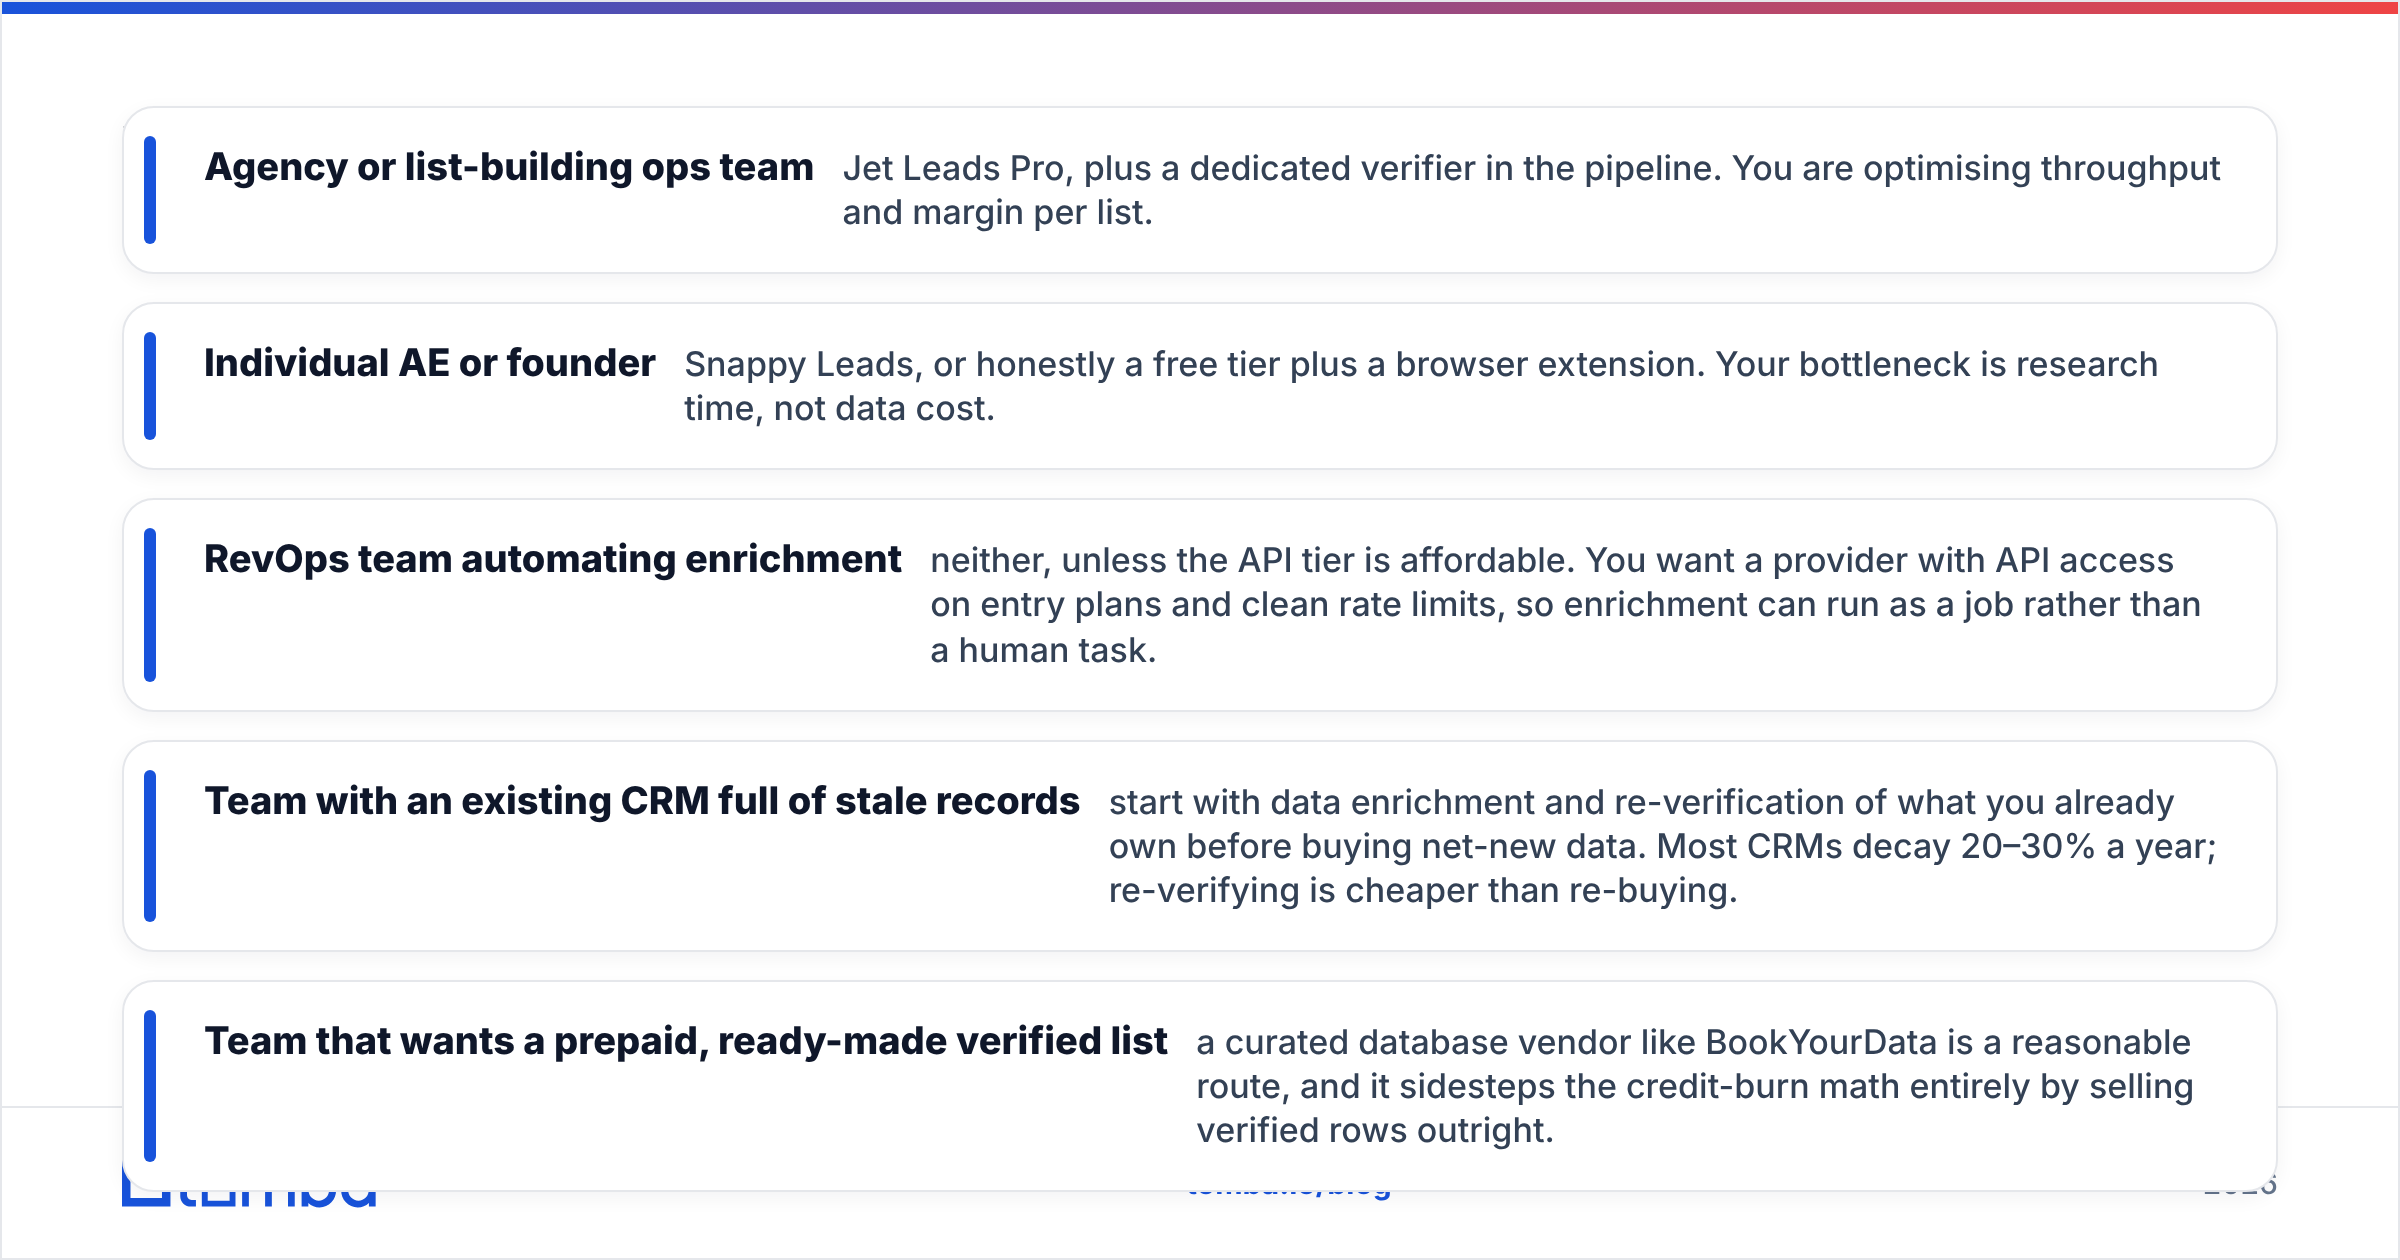Click the blue bar beside Agency card

click(150, 190)
